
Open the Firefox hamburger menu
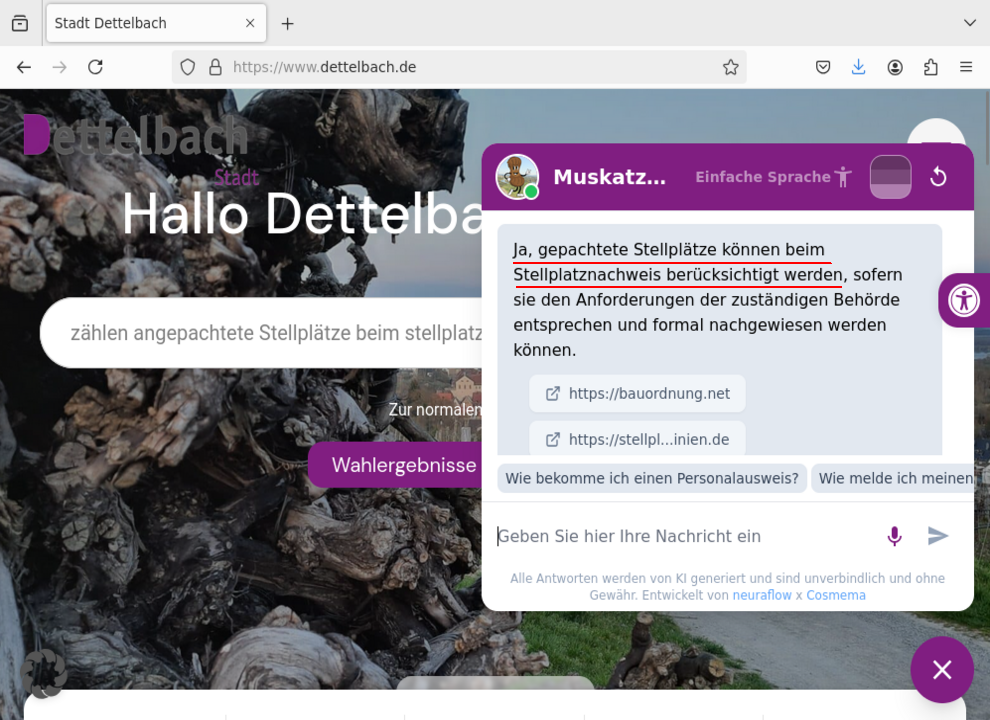tap(966, 66)
